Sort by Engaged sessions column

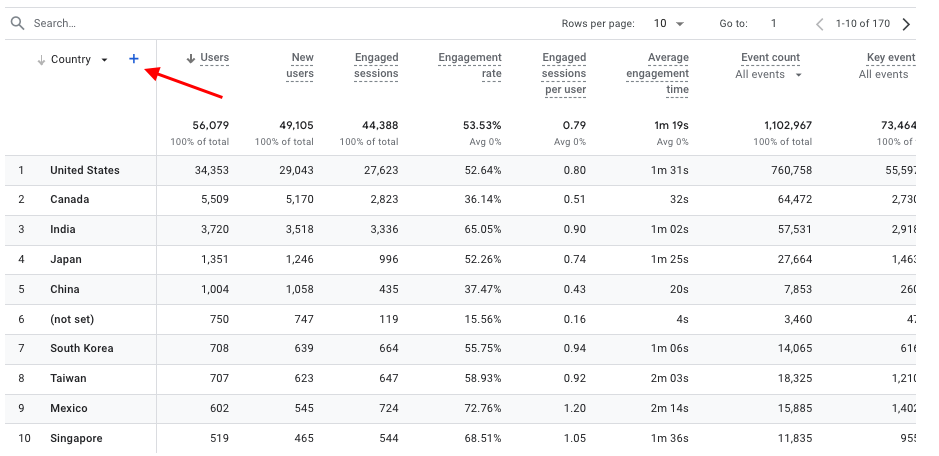tap(376, 66)
